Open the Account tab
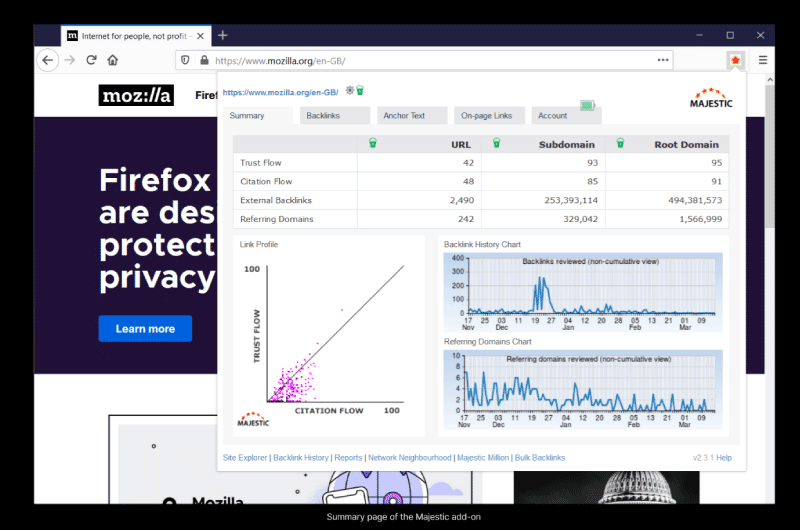 pyautogui.click(x=566, y=116)
